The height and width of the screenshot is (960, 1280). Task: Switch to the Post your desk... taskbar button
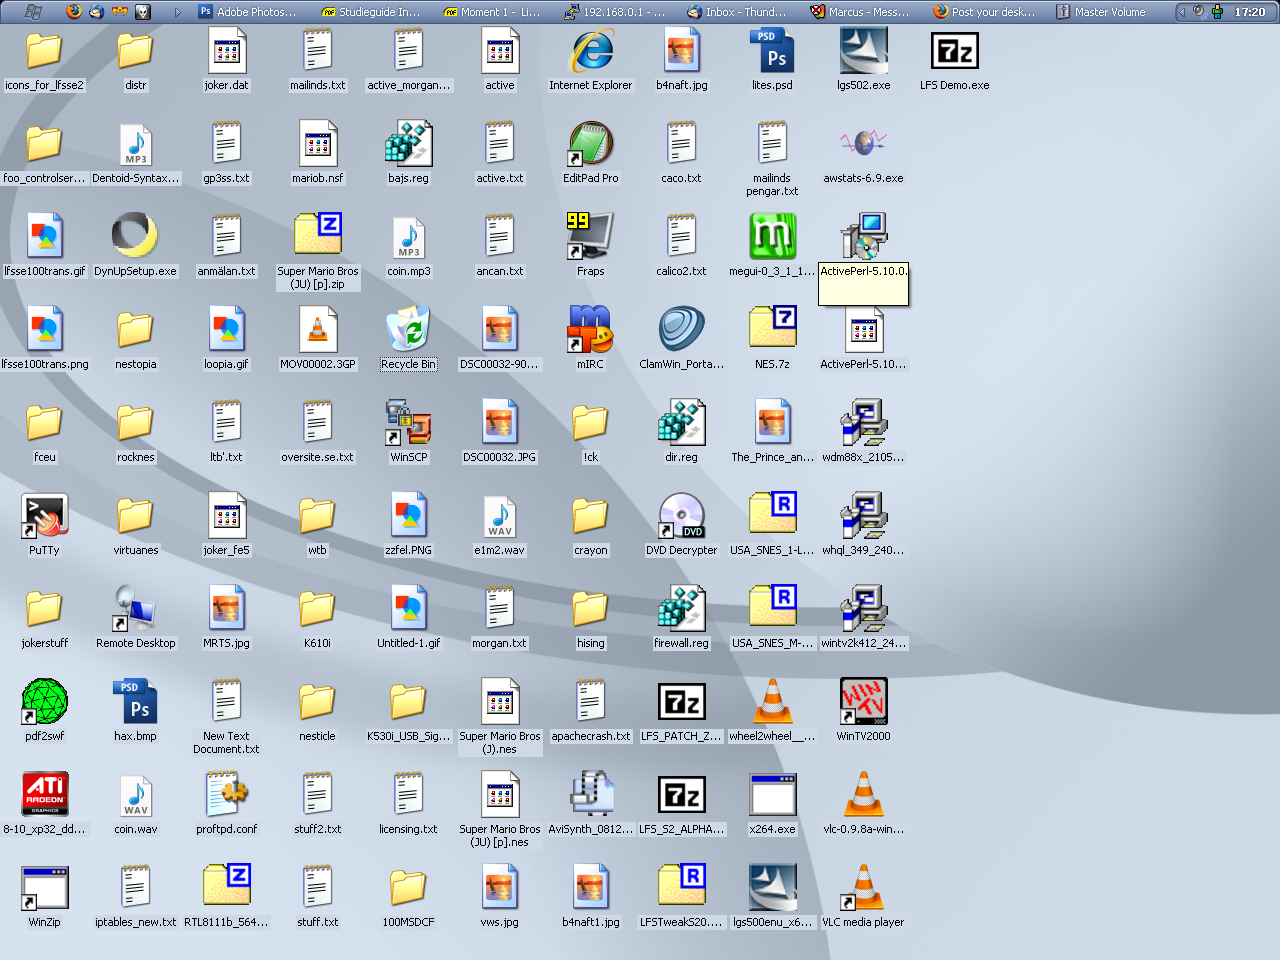pos(984,12)
